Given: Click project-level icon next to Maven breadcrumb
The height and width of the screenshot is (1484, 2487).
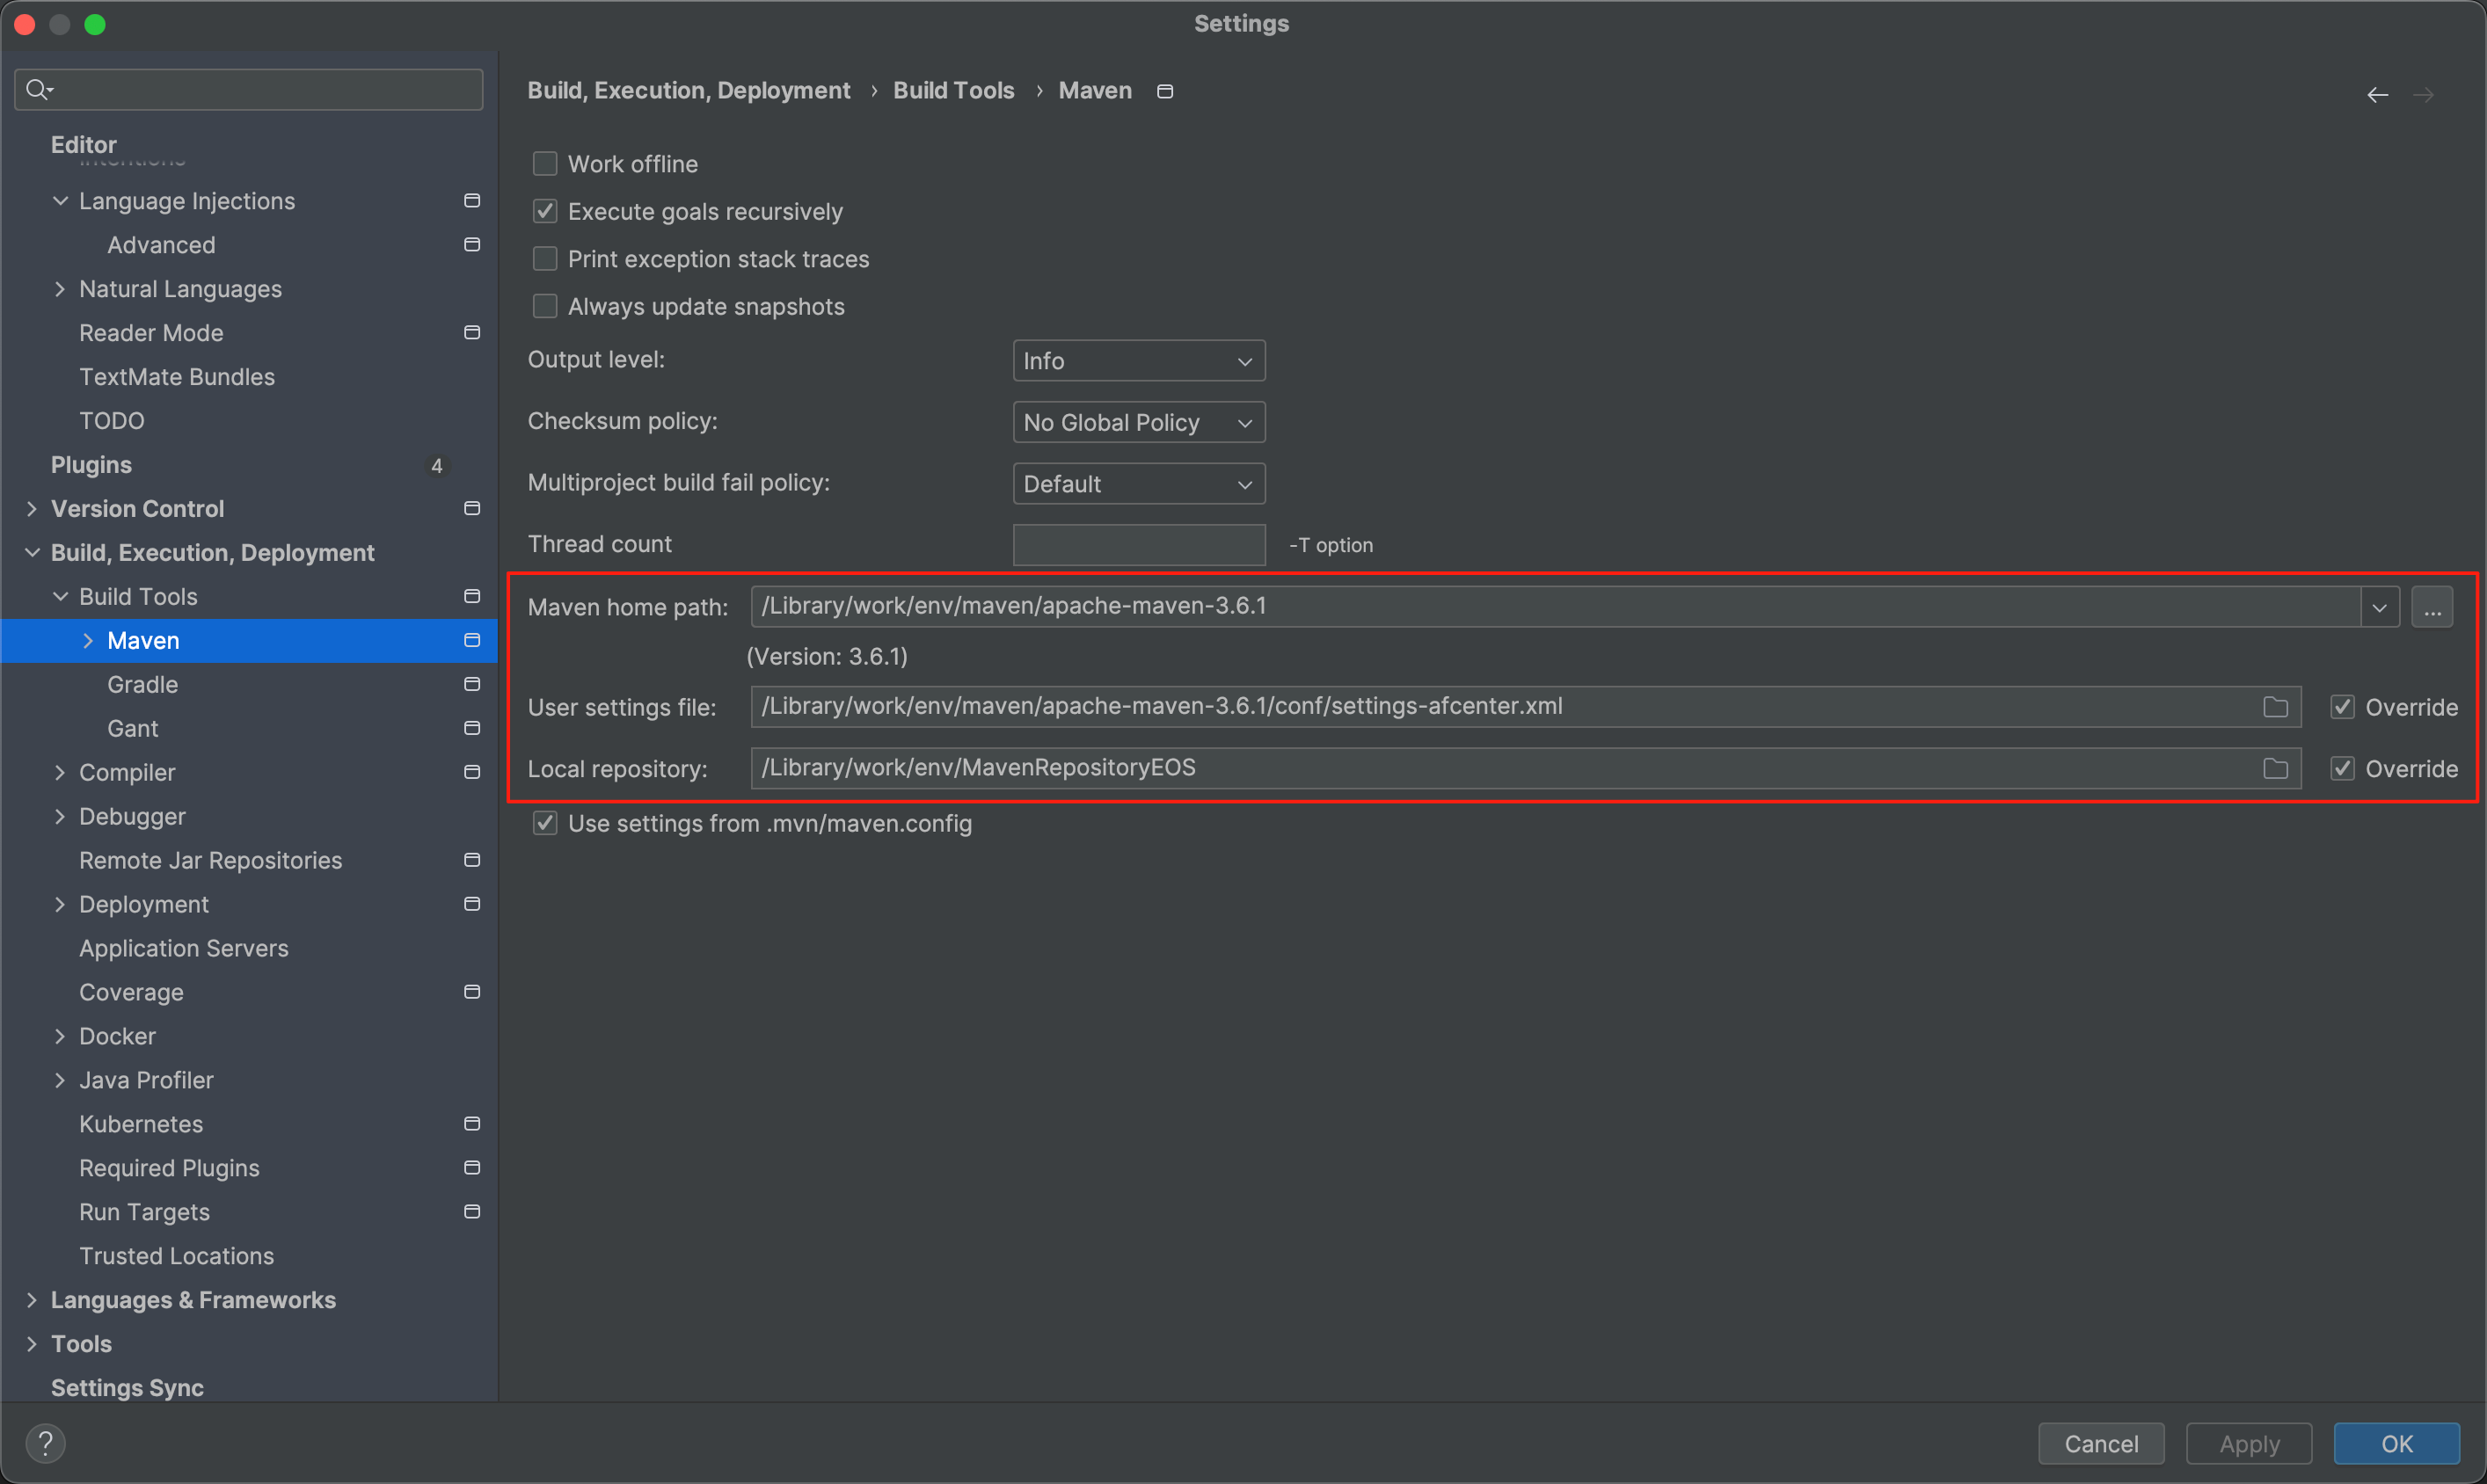Looking at the screenshot, I should (x=1165, y=92).
